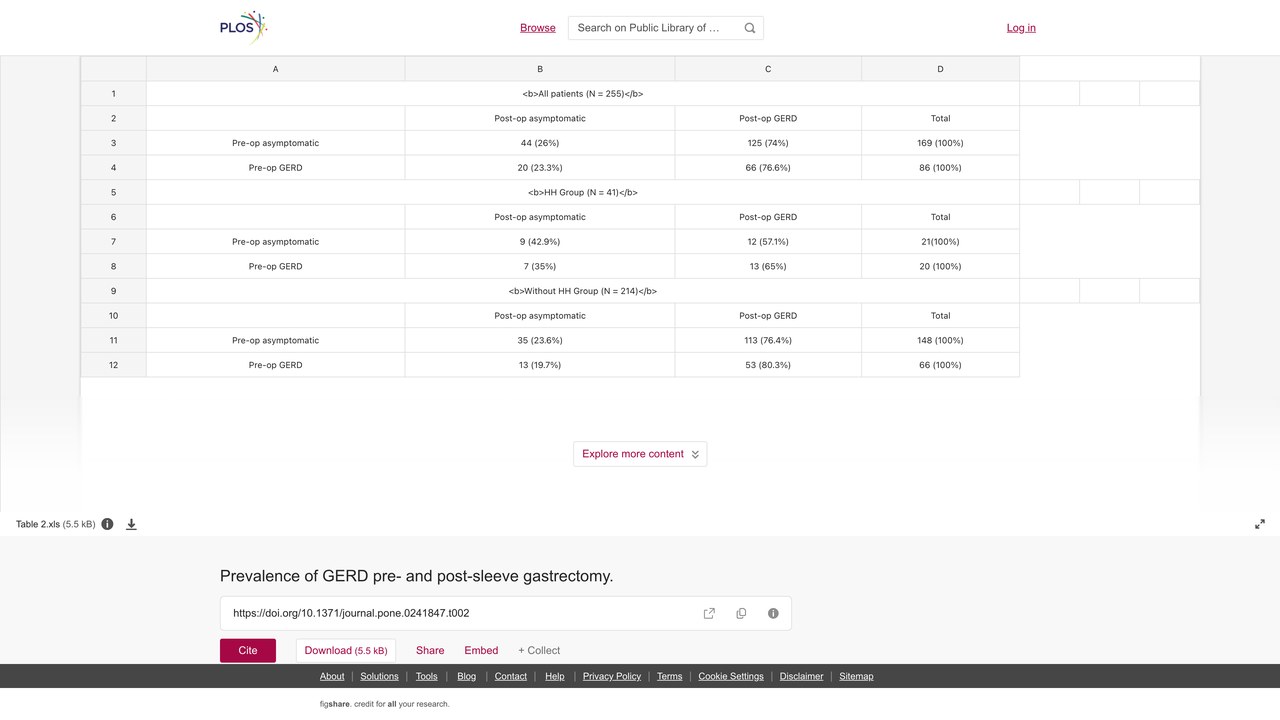The height and width of the screenshot is (720, 1280).
Task: Click cell '125 (74%)'
Action: coord(768,143)
